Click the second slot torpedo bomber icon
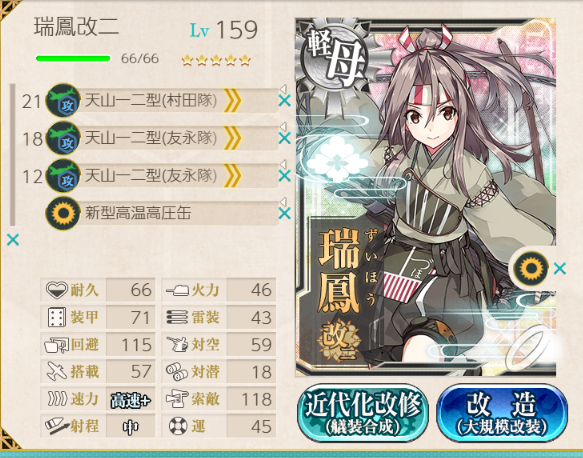 [x=63, y=138]
